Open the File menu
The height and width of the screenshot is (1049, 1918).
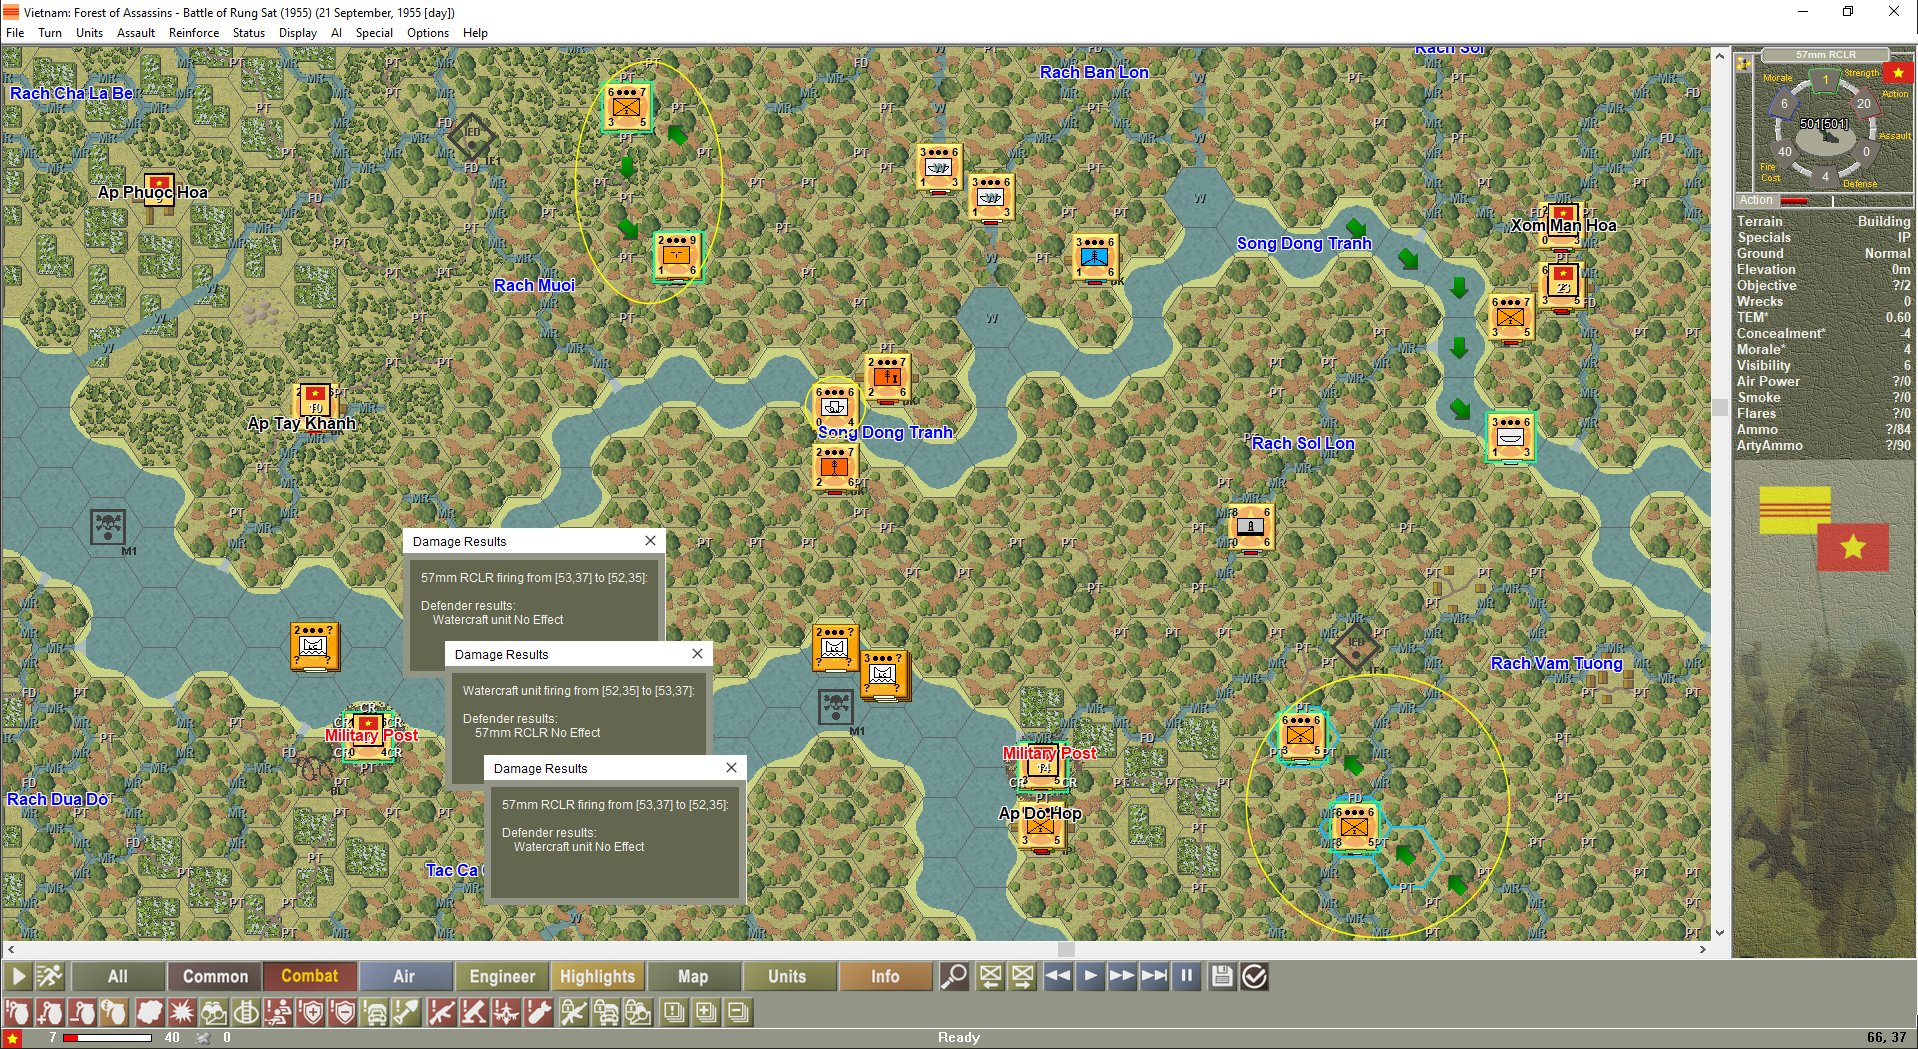[15, 33]
